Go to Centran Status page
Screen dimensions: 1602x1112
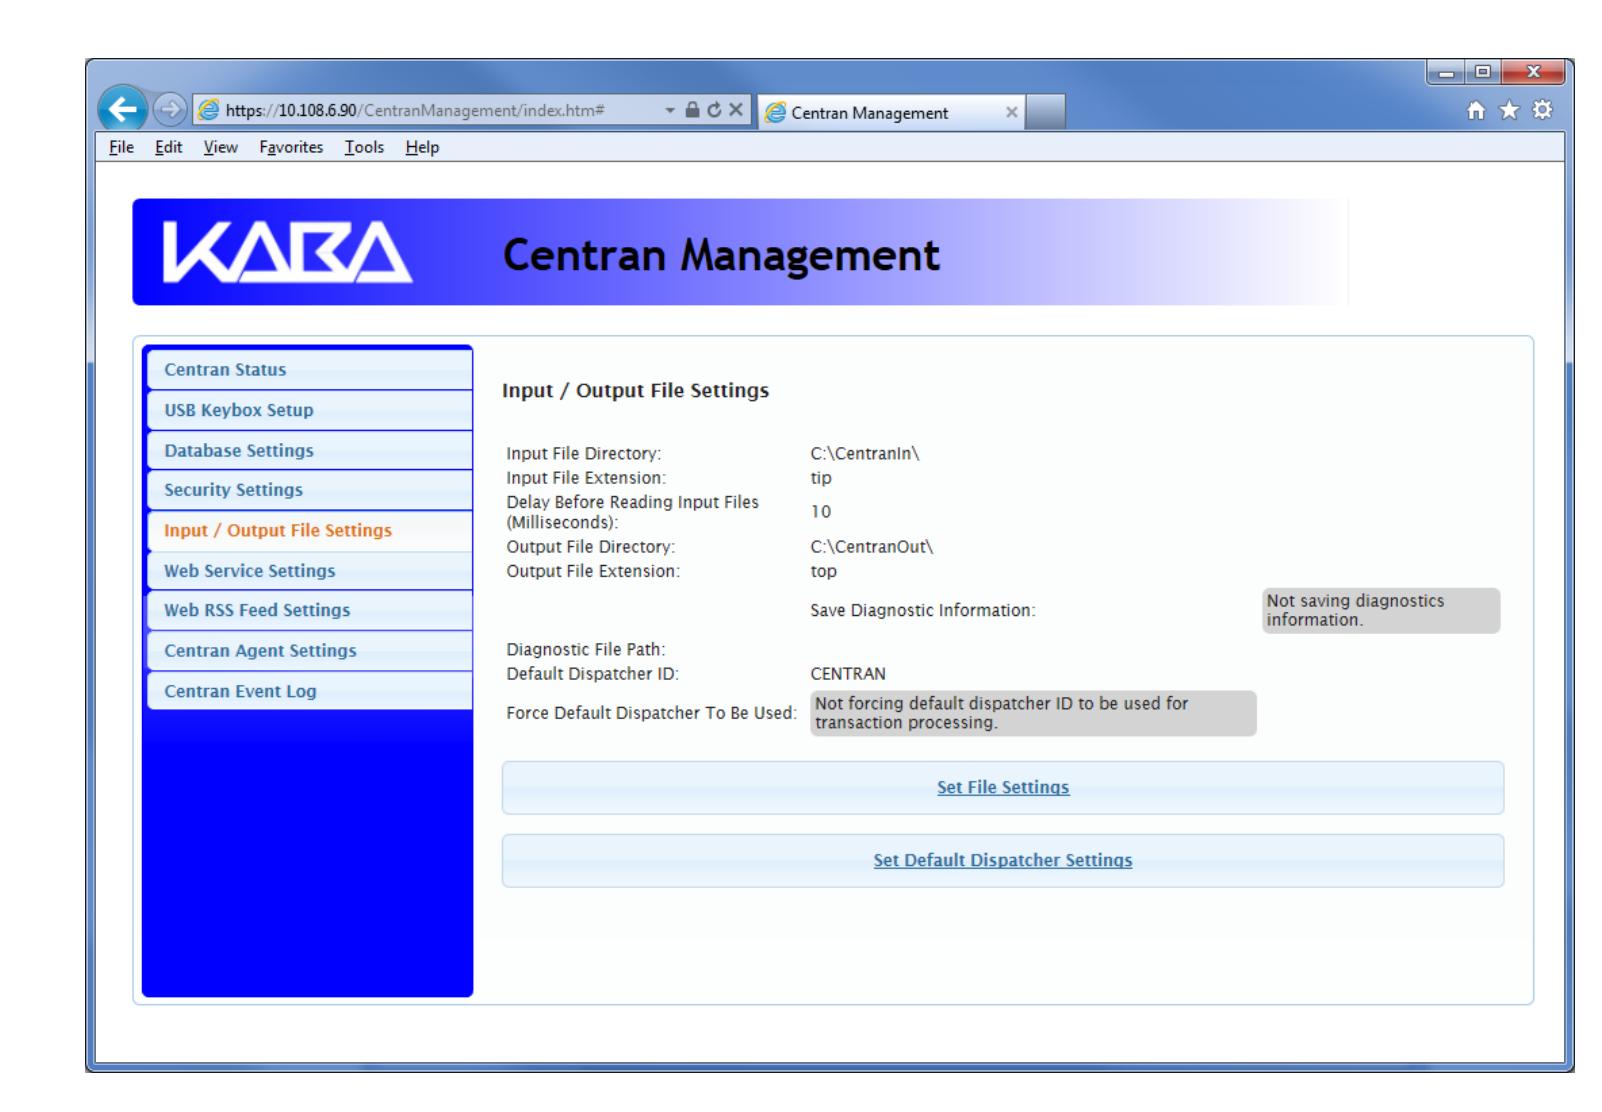coord(310,369)
